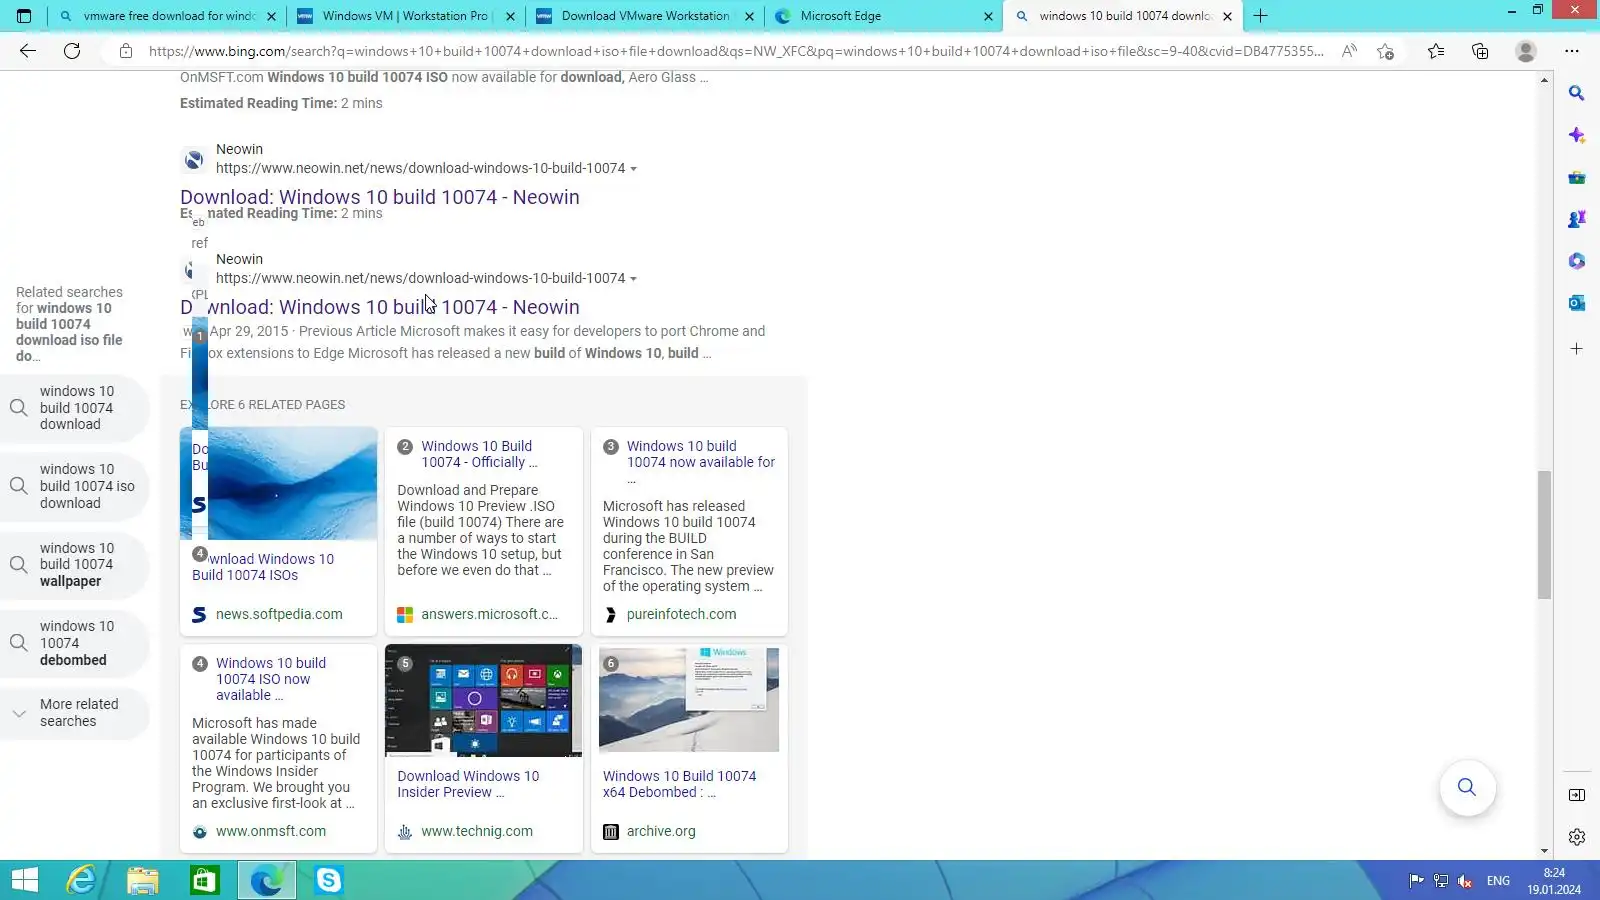Launch Internet Explorer from the taskbar
Viewport: 1600px width, 900px height.
coord(81,880)
